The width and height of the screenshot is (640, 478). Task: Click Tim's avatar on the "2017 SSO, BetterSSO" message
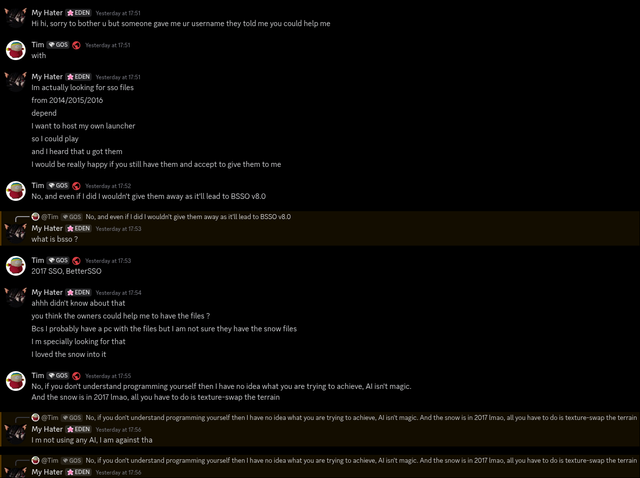(16, 266)
